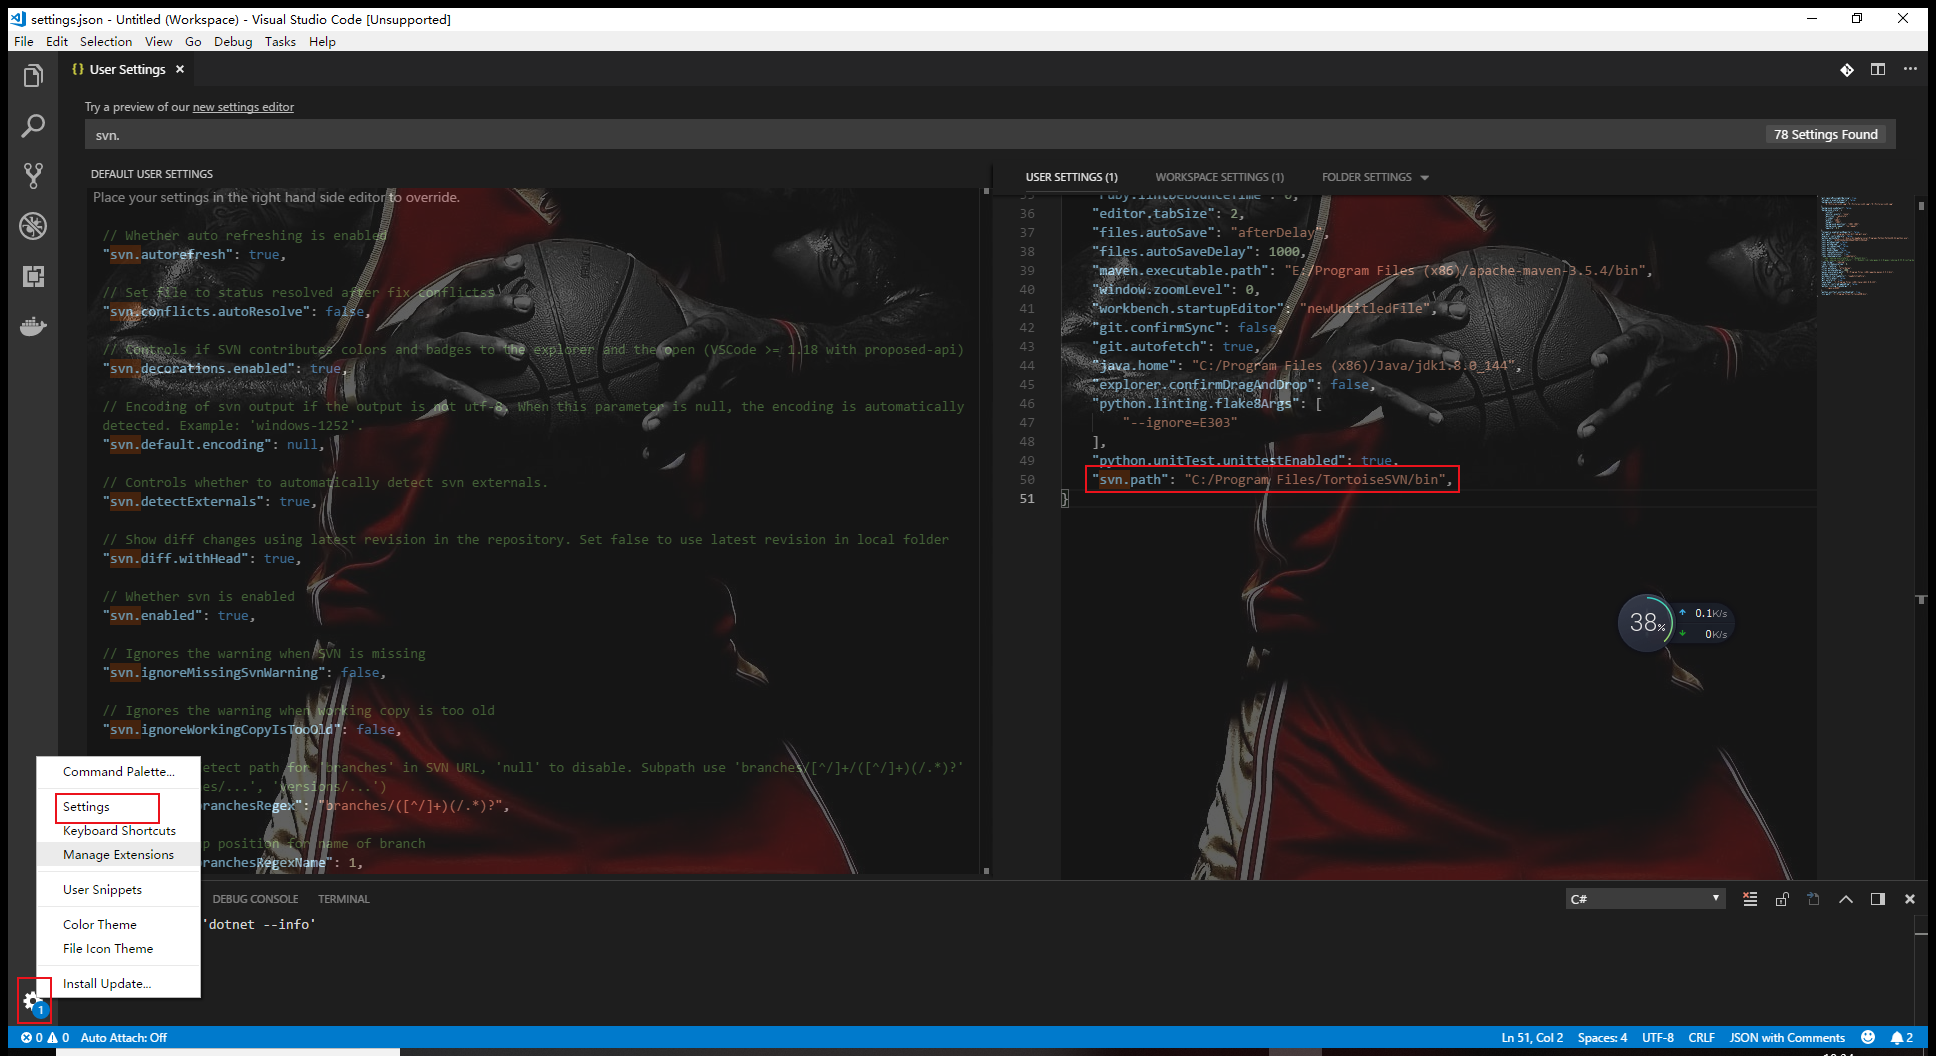Expand the FOLDER SETTINGS dropdown
The image size is (1936, 1056).
pyautogui.click(x=1375, y=177)
